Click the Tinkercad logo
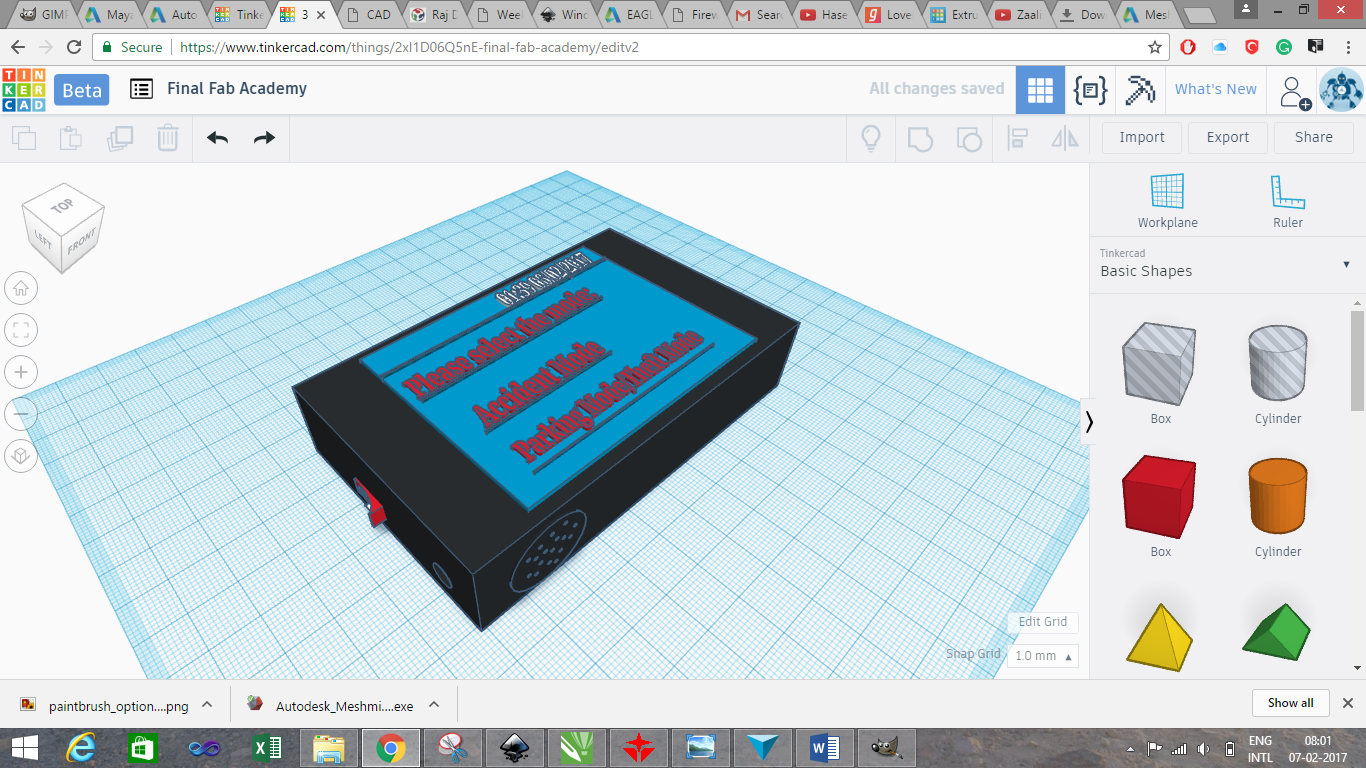The image size is (1366, 768). 23,90
